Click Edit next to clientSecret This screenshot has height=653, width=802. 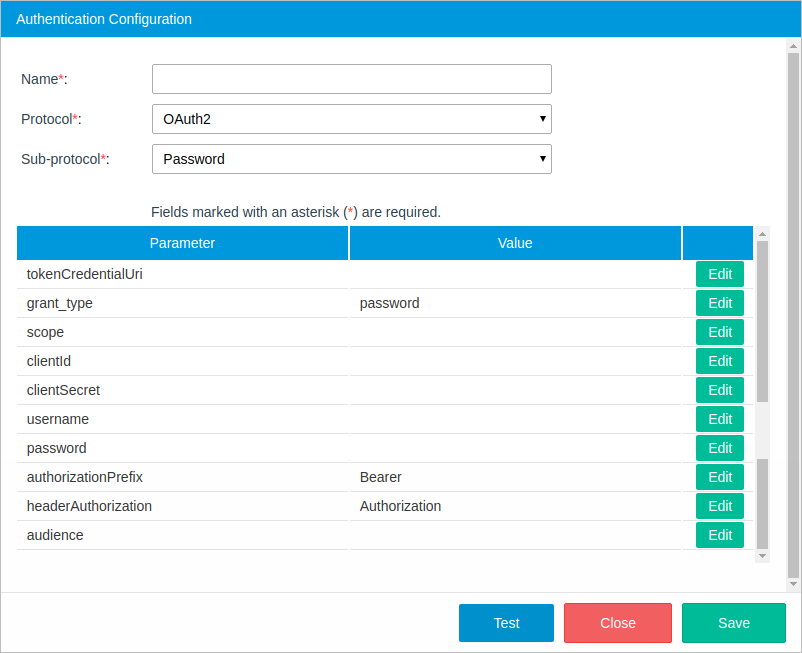coord(719,390)
